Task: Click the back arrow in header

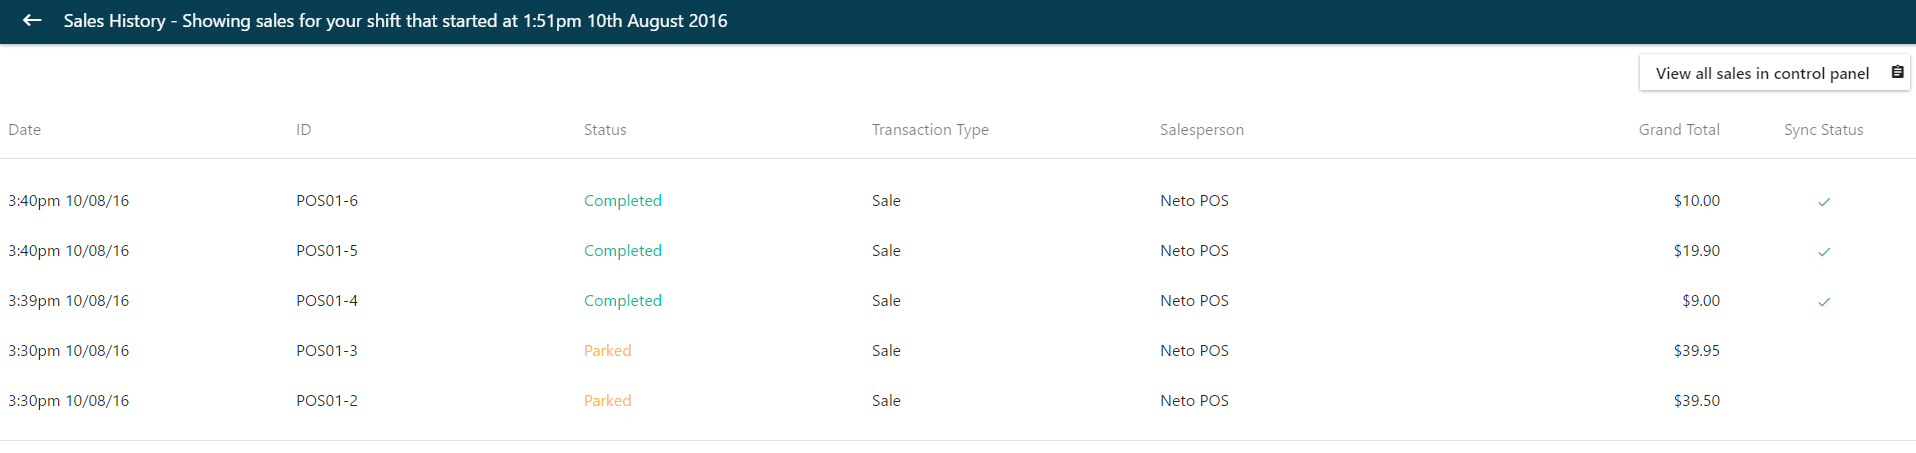Action: point(32,20)
